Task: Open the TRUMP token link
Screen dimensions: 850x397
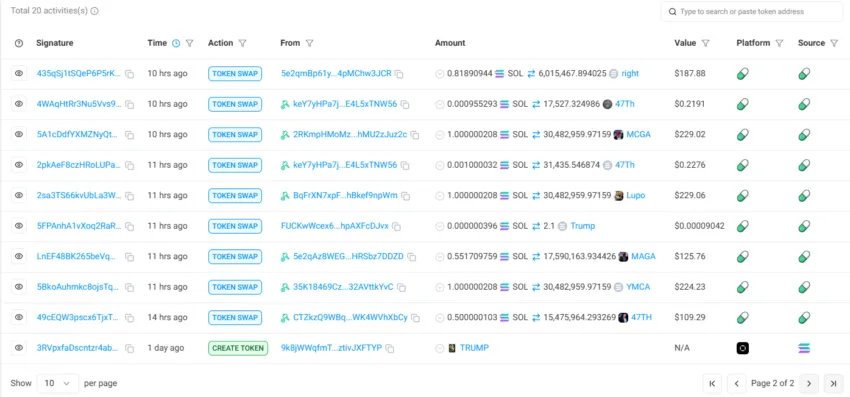Action: tap(474, 348)
